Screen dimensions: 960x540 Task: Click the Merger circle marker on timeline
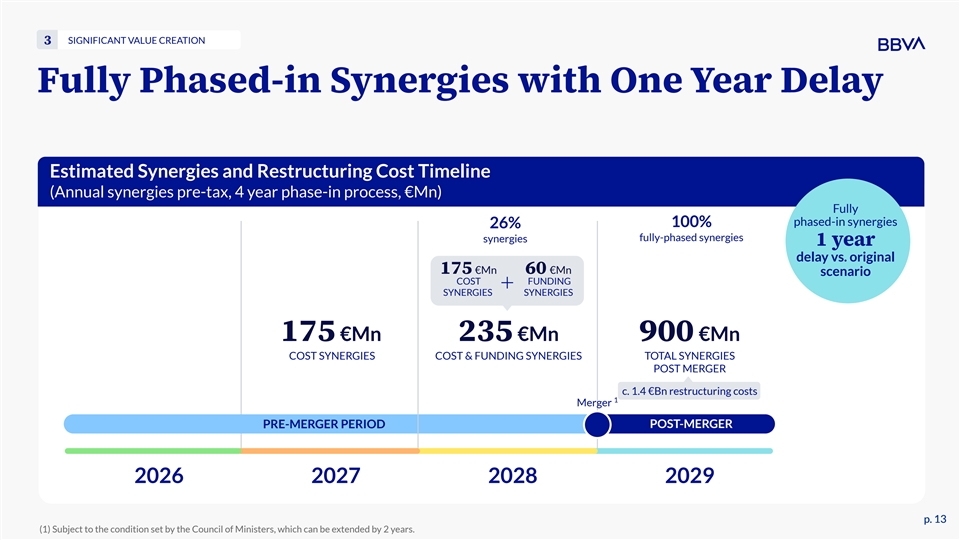[597, 425]
